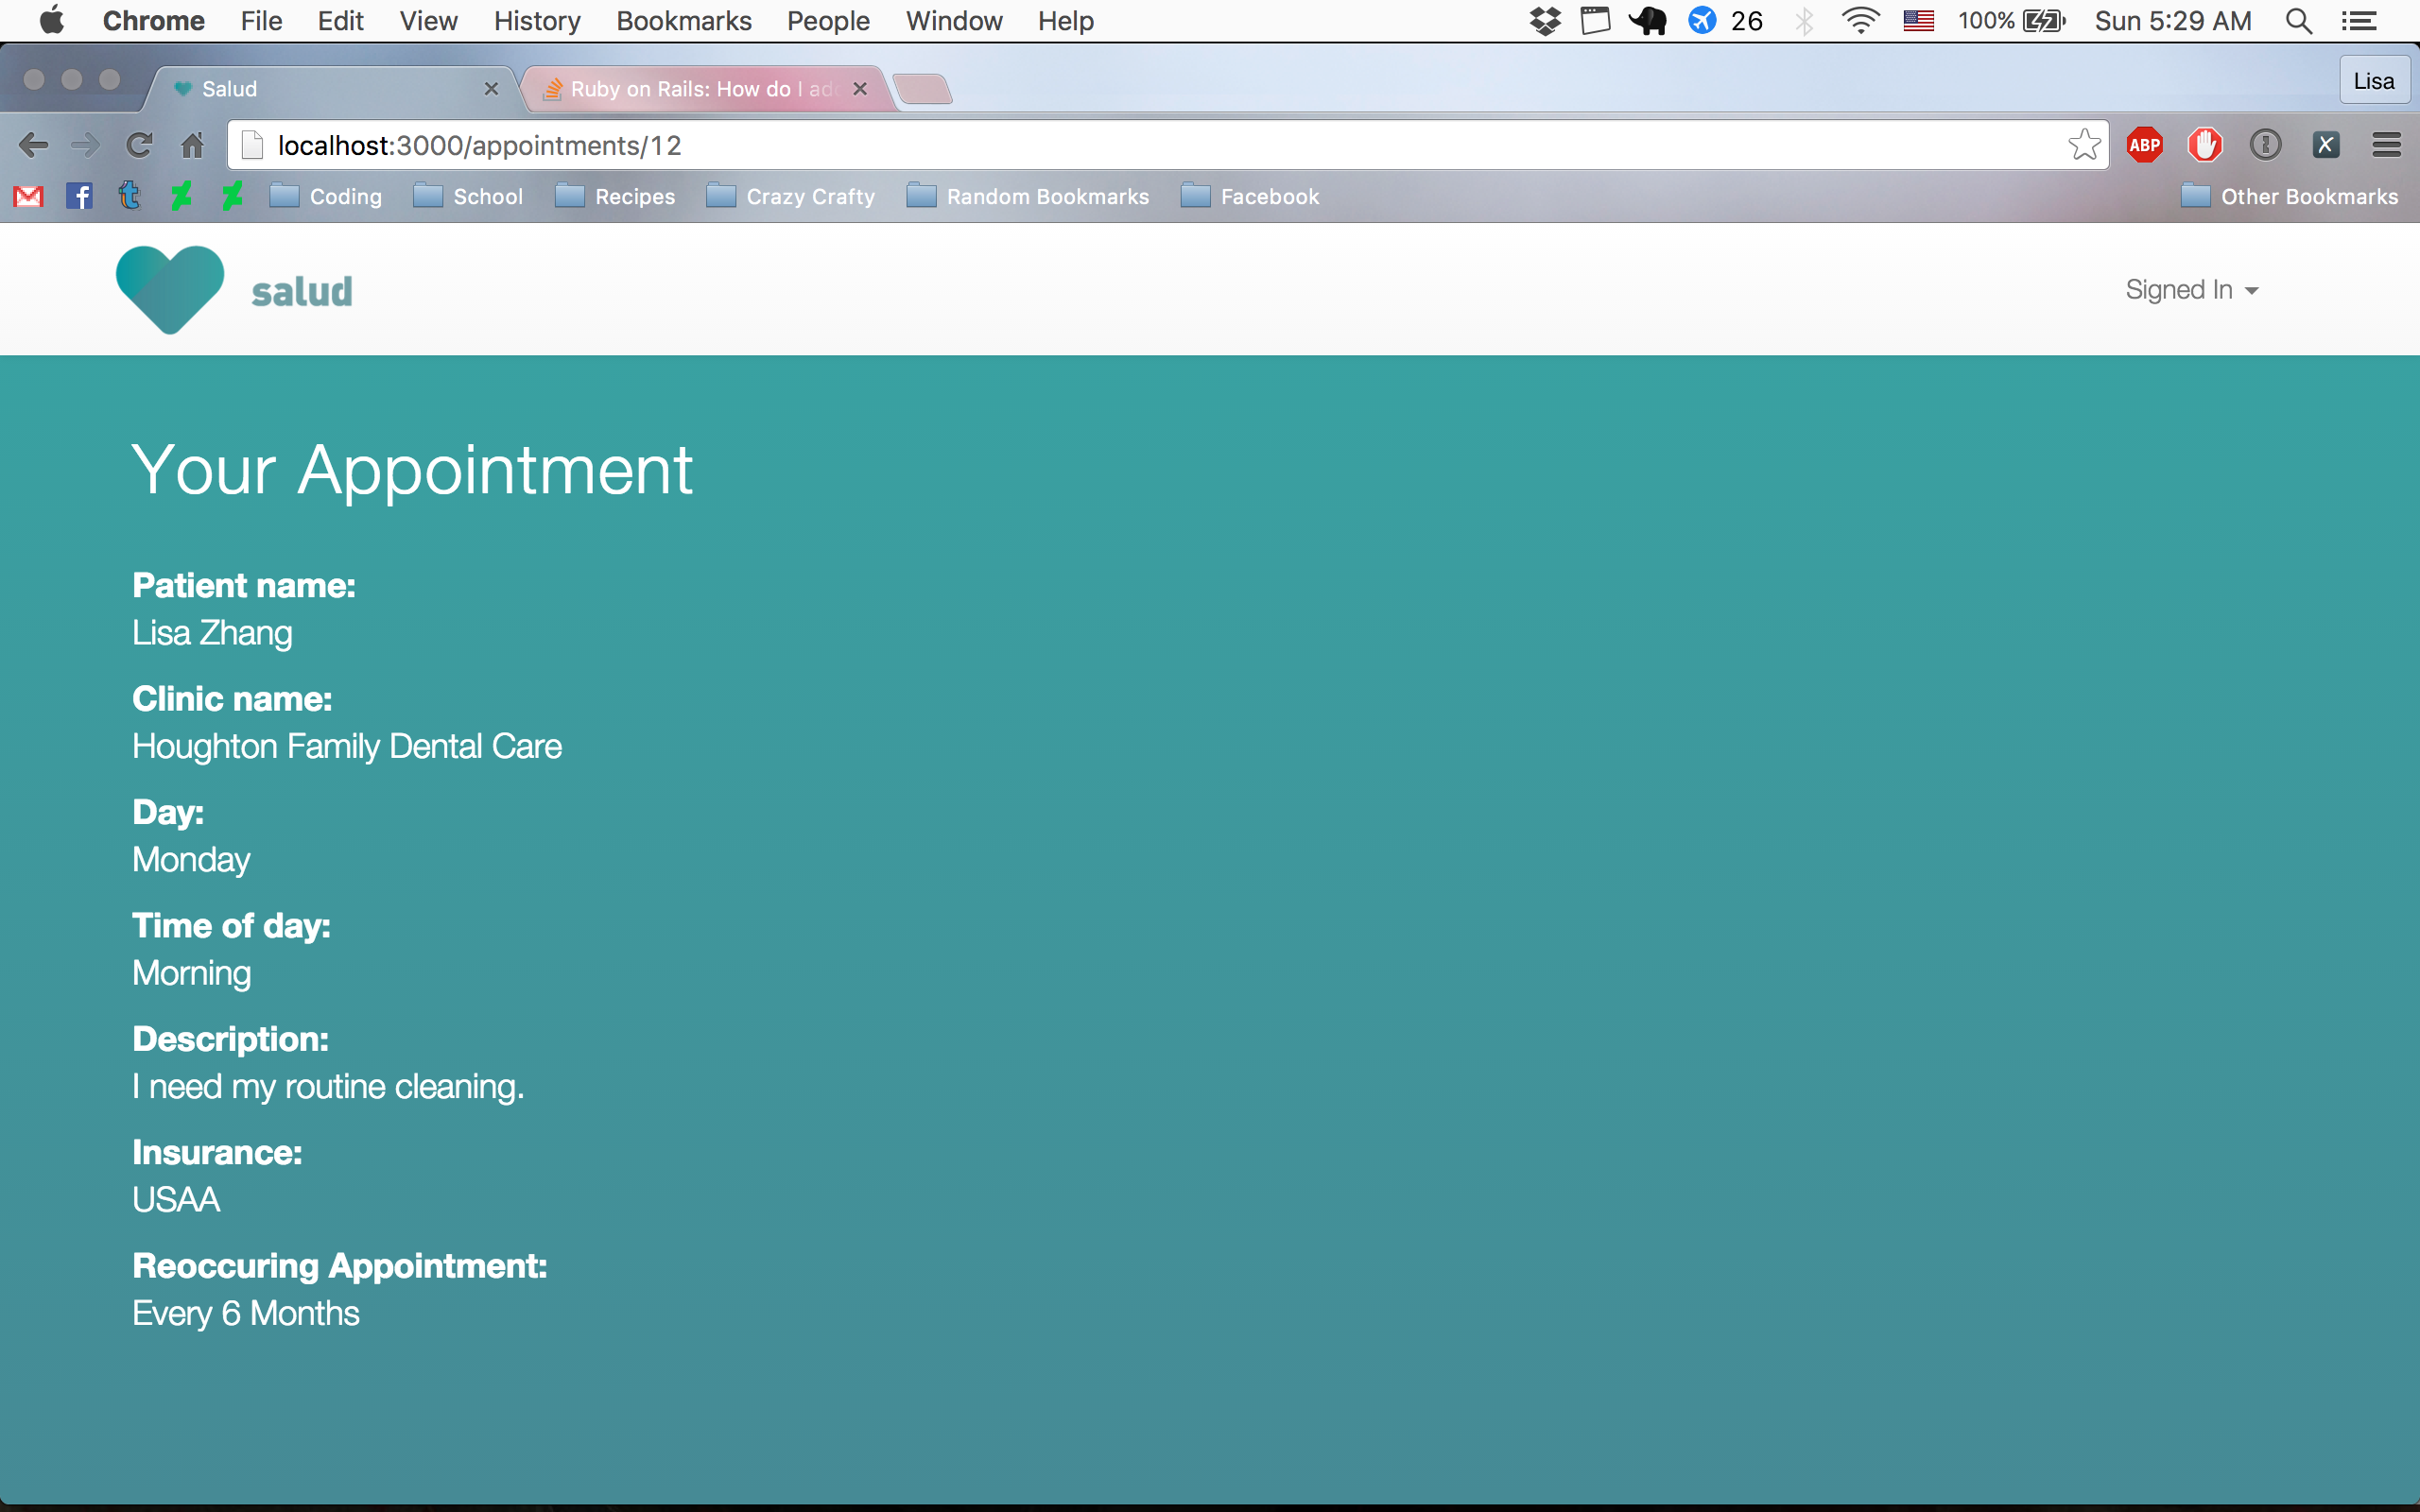
Task: Go back to the previous page
Action: coord(33,145)
